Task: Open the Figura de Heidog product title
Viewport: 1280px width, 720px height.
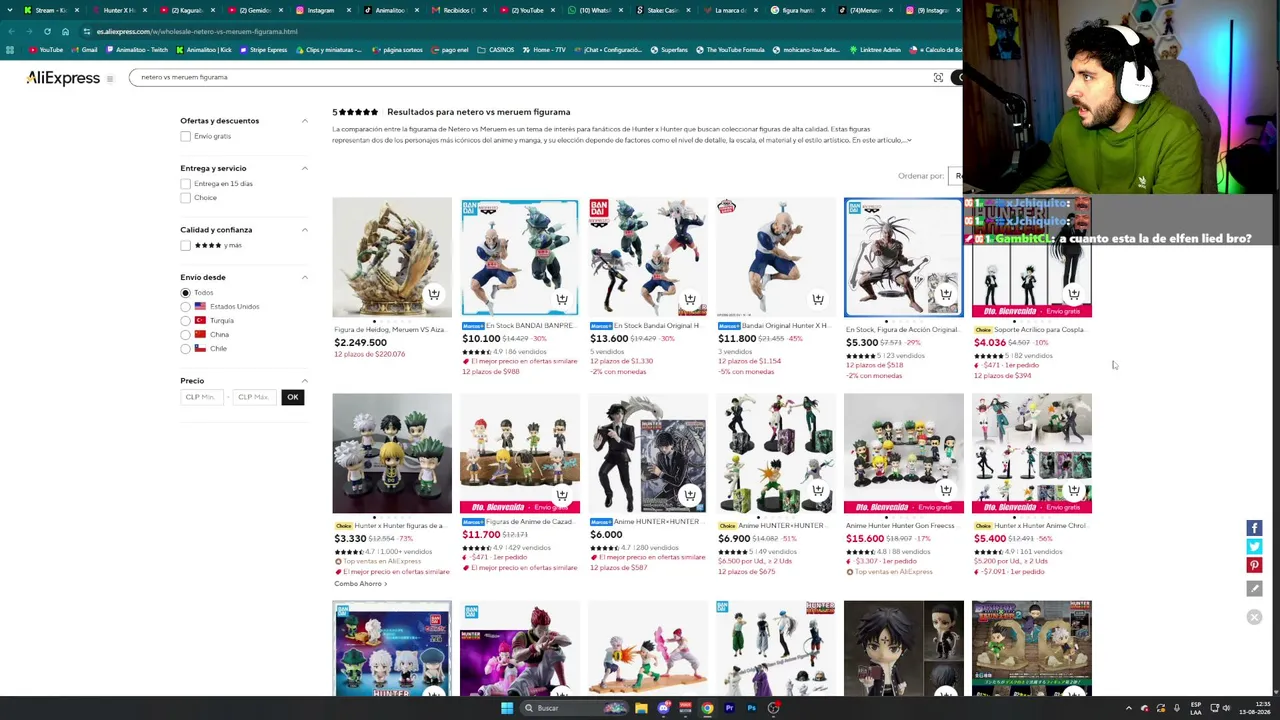Action: 390,329
